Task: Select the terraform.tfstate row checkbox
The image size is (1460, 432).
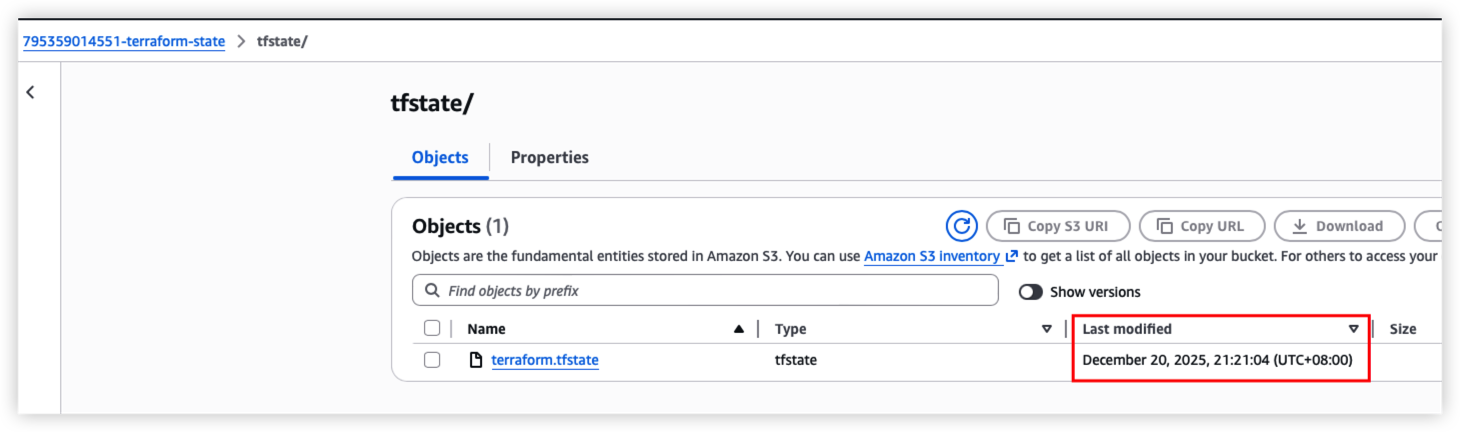Action: click(x=432, y=360)
